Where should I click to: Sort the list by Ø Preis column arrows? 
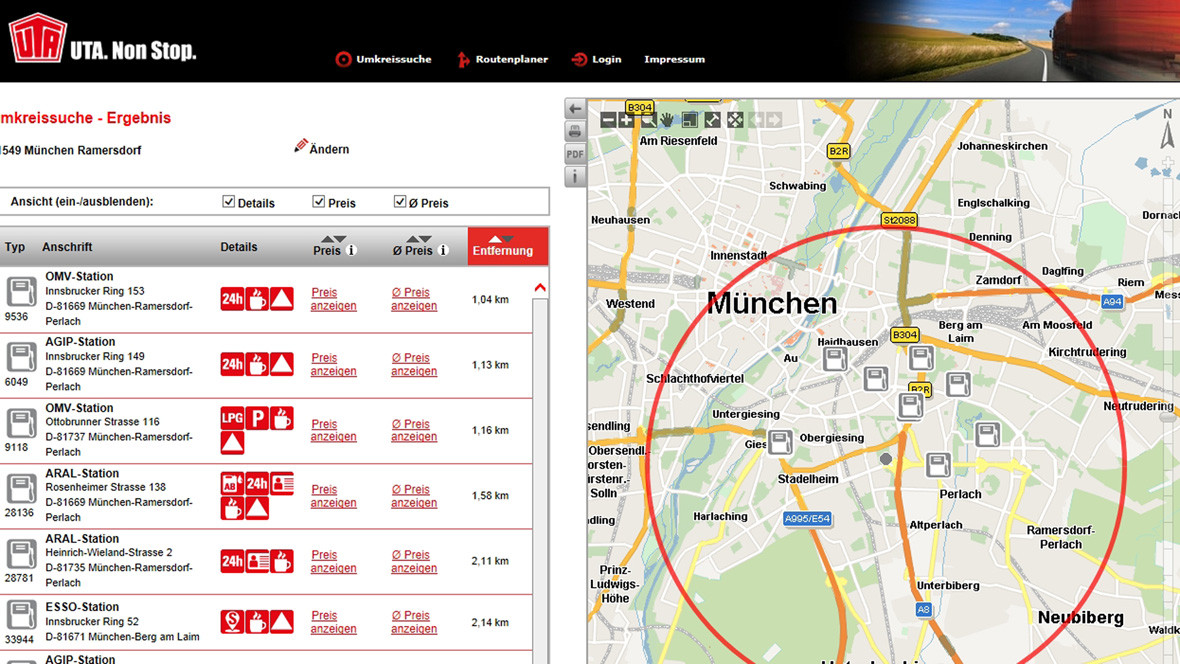pos(419,239)
